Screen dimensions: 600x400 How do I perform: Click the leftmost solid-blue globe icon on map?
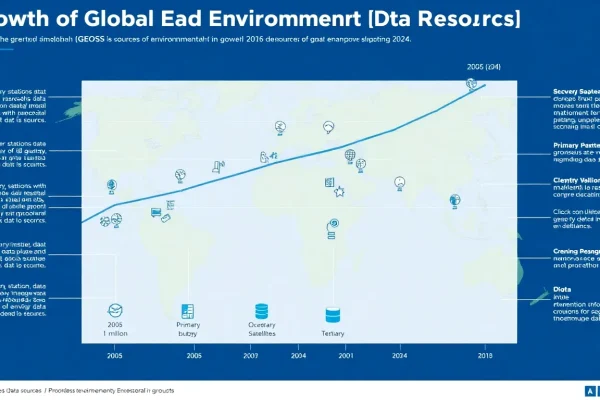point(111,186)
